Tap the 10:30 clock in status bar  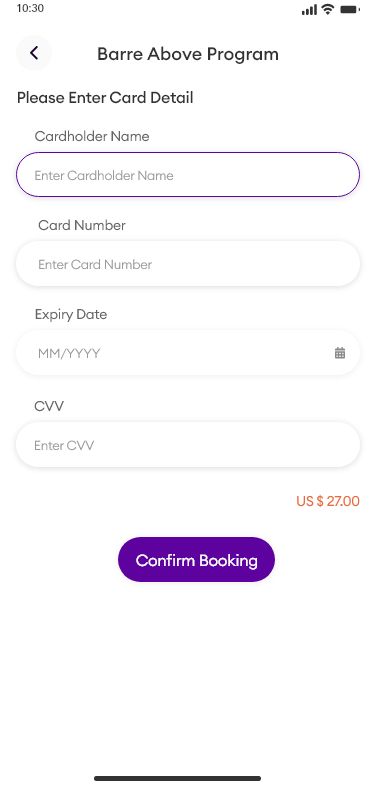coord(30,8)
